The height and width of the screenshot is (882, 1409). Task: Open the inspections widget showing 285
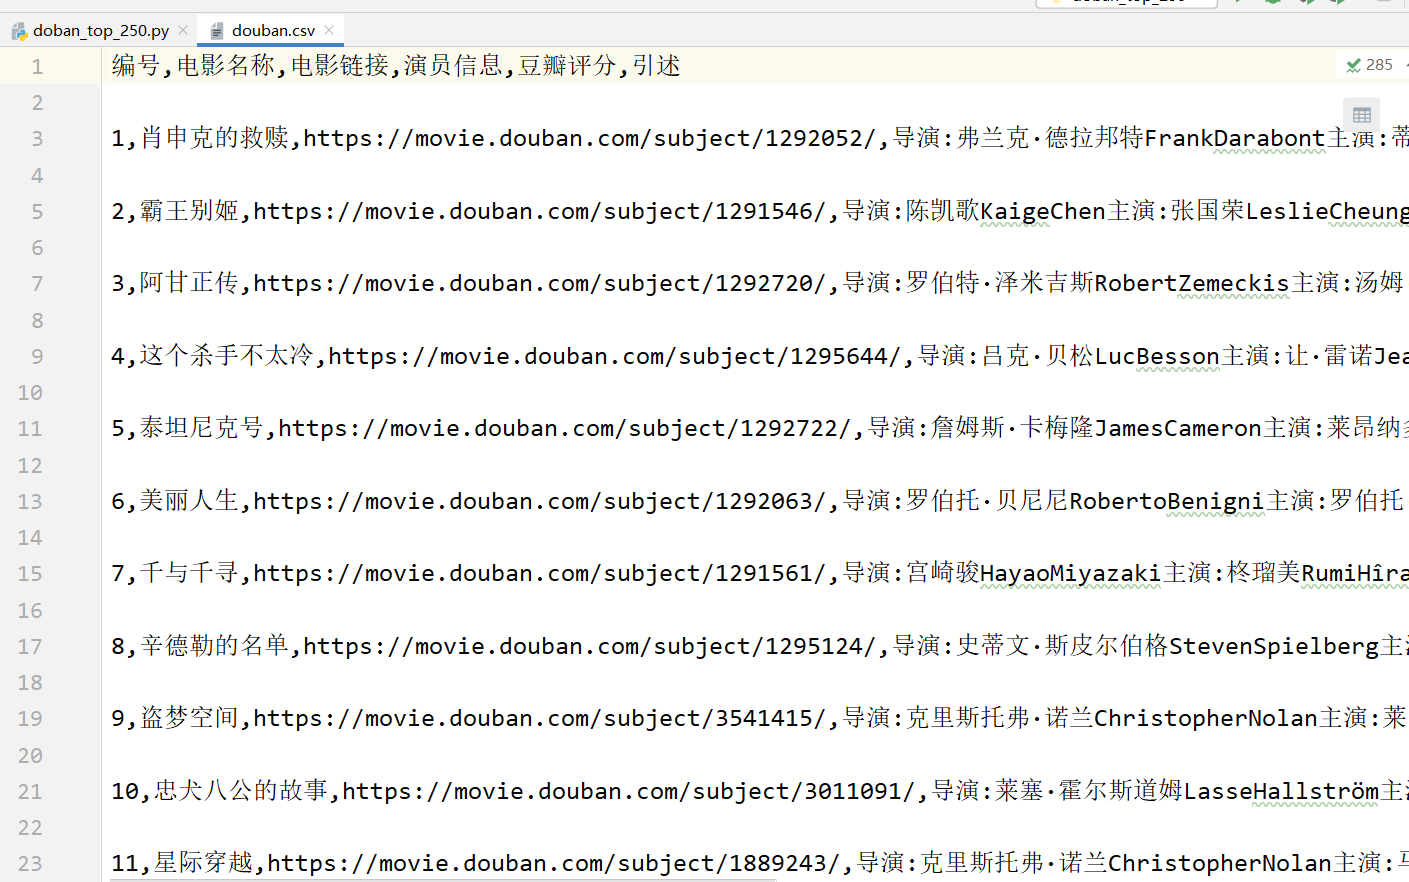(x=1369, y=65)
